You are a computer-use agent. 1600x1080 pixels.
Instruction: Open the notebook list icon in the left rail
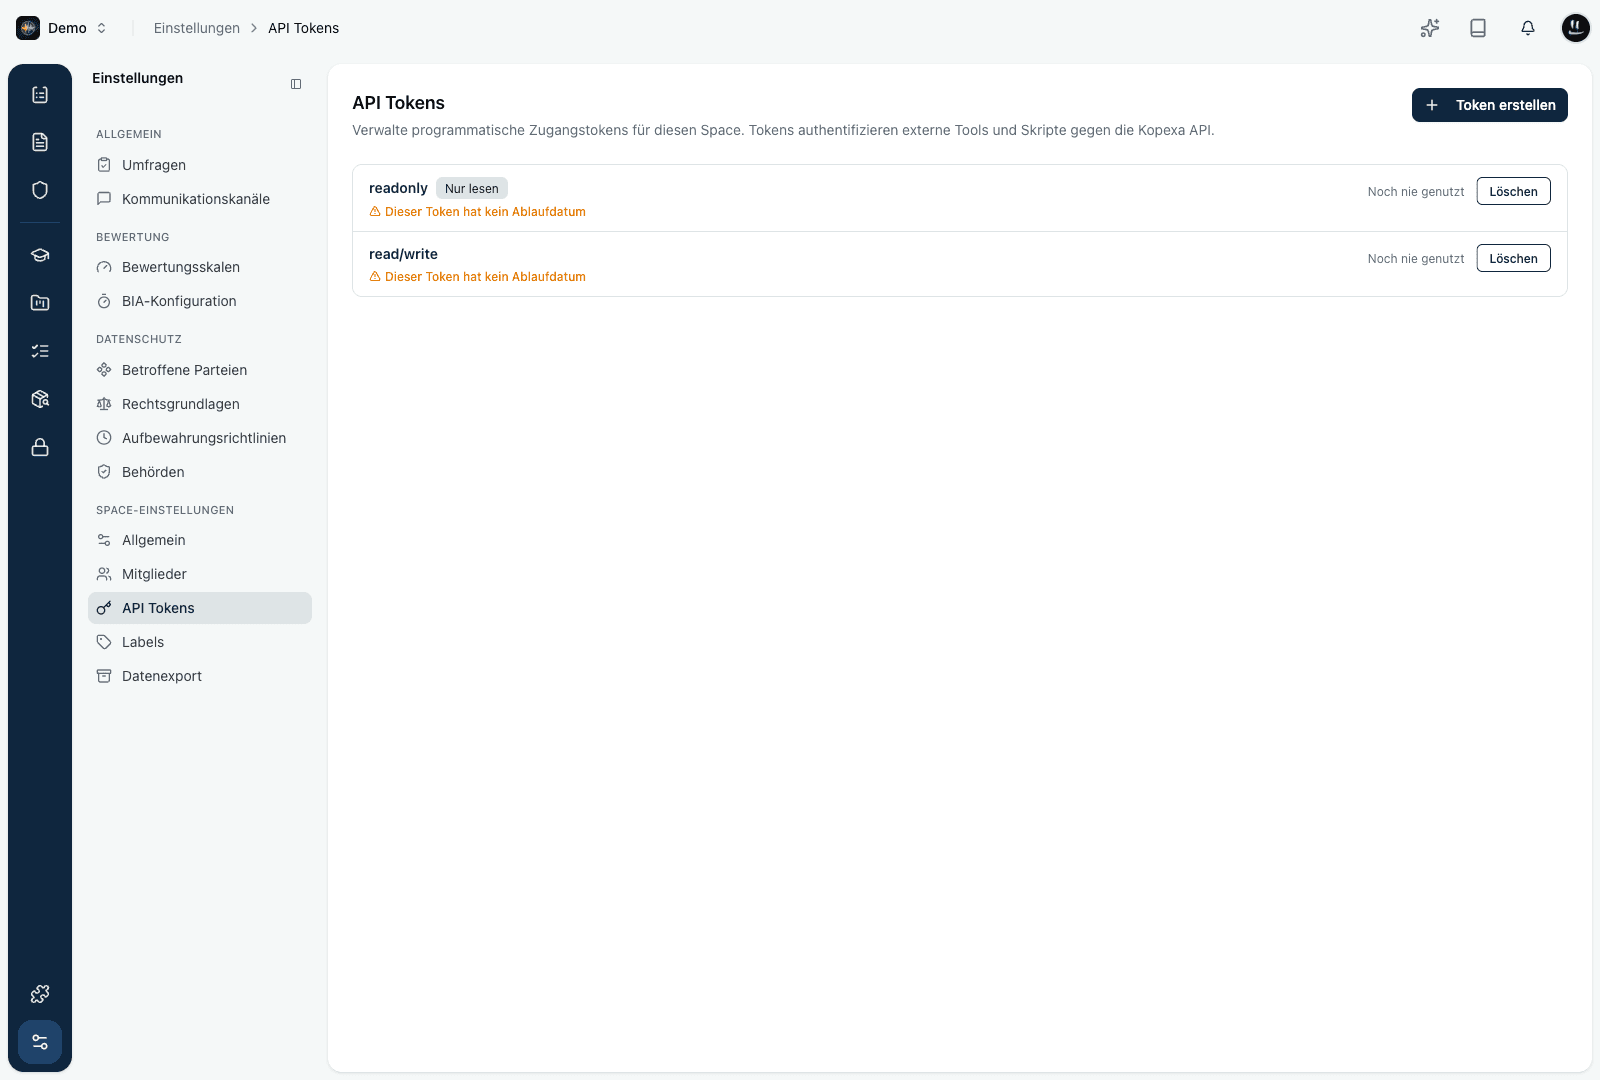40,94
